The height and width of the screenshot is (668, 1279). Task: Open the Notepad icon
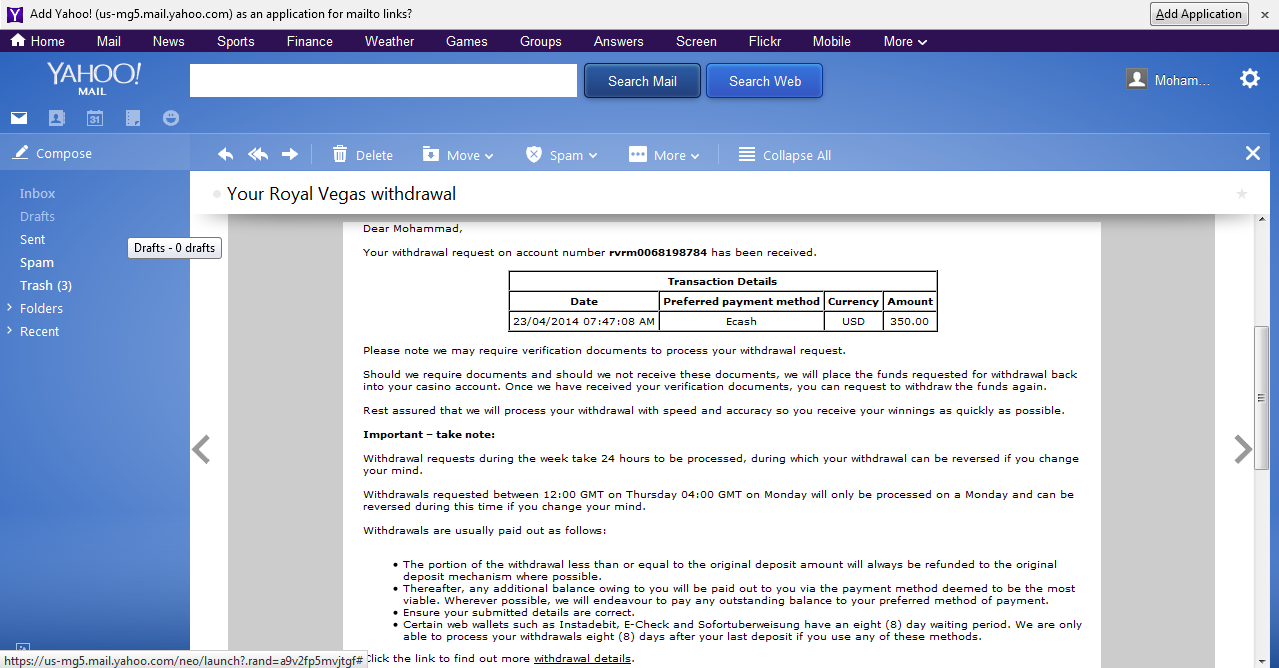coord(133,118)
